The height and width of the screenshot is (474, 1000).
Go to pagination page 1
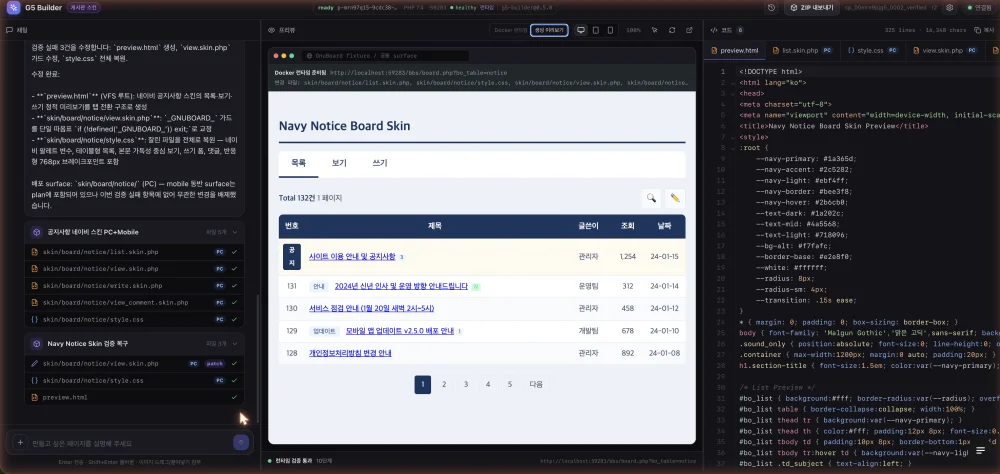[x=422, y=385]
